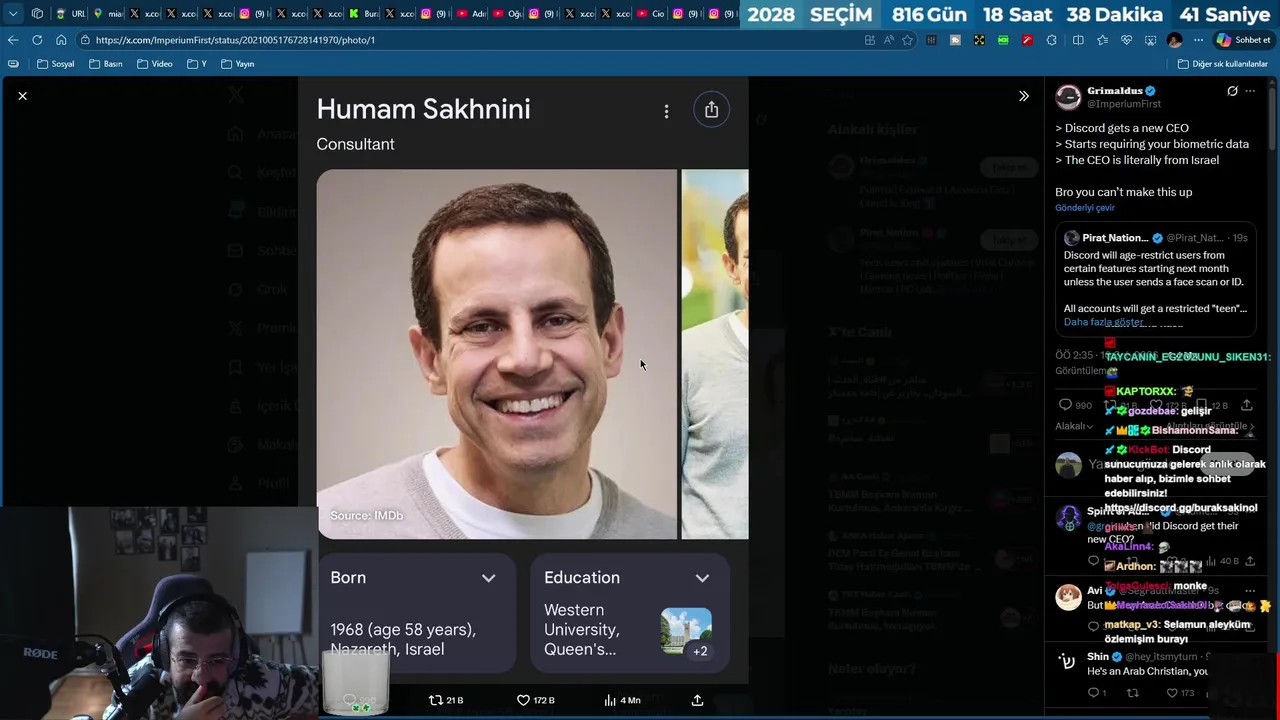Open the Basın bookmarks folder
Viewport: 1280px width, 720px height.
(106, 64)
